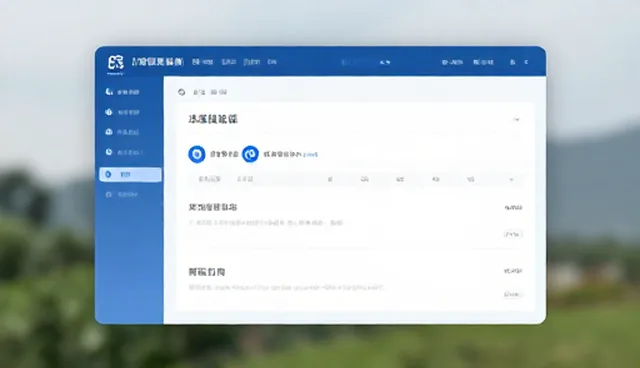Click the second text link on the header's right side
The image size is (640, 368).
click(x=483, y=62)
